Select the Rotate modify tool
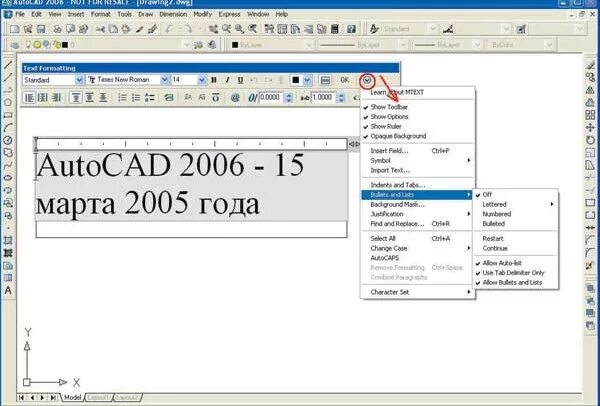The width and height of the screenshot is (600, 406). [x=590, y=140]
